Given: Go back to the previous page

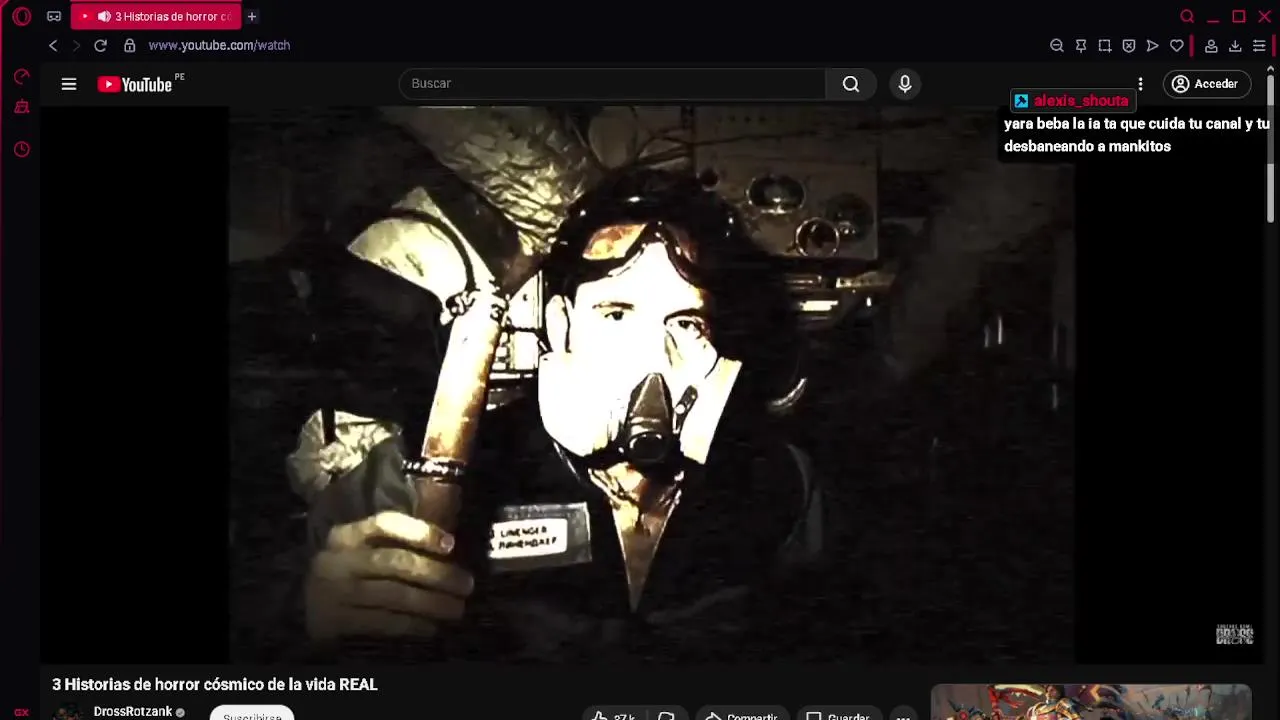Looking at the screenshot, I should [x=53, y=45].
